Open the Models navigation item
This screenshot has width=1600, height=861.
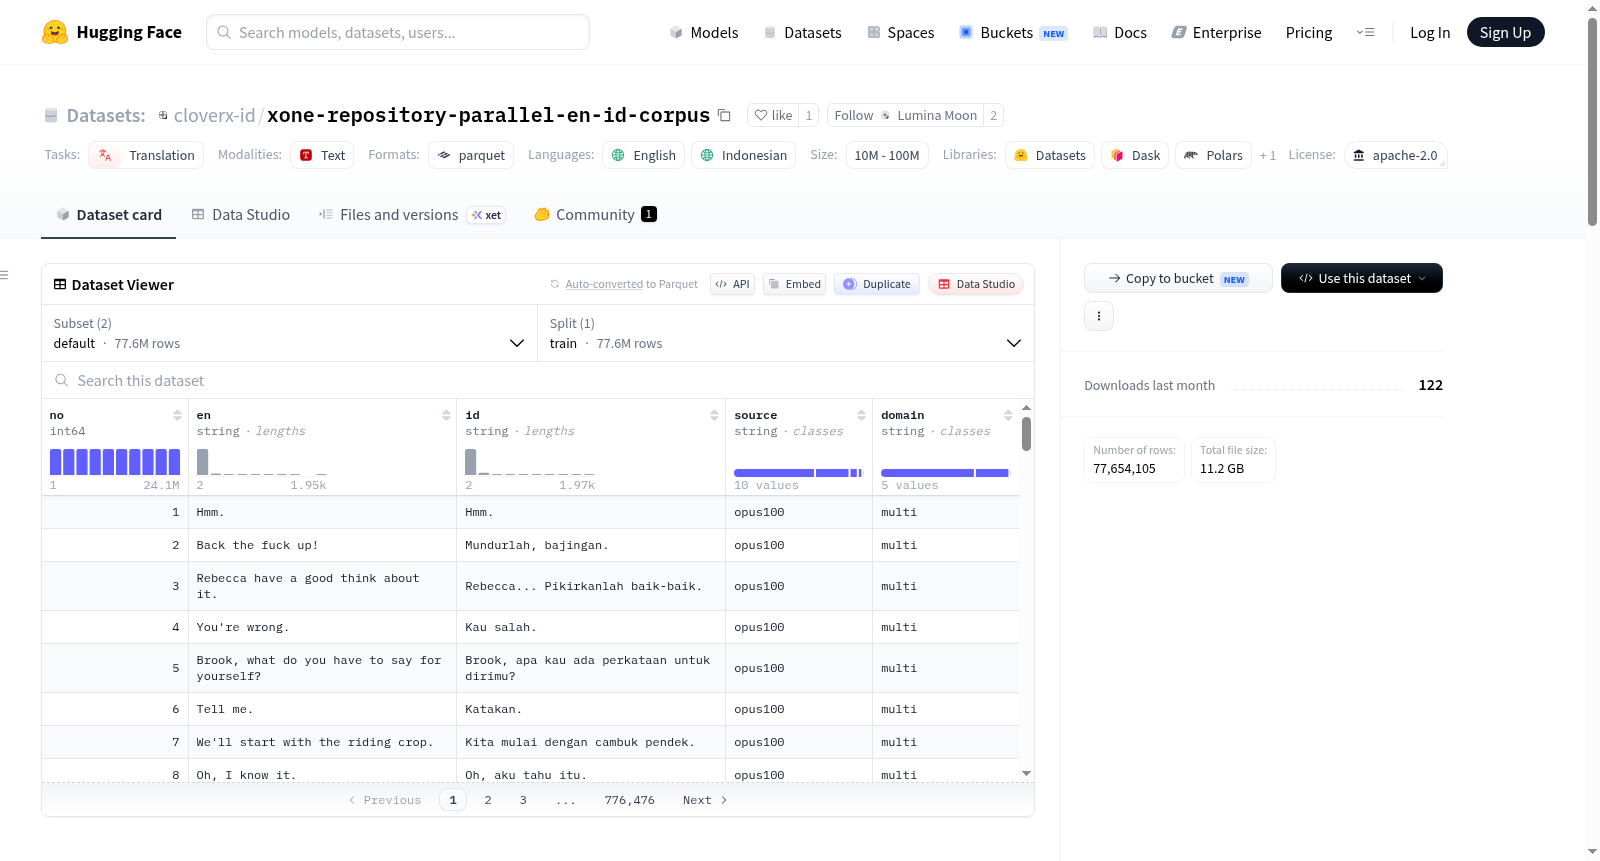[x=704, y=32]
